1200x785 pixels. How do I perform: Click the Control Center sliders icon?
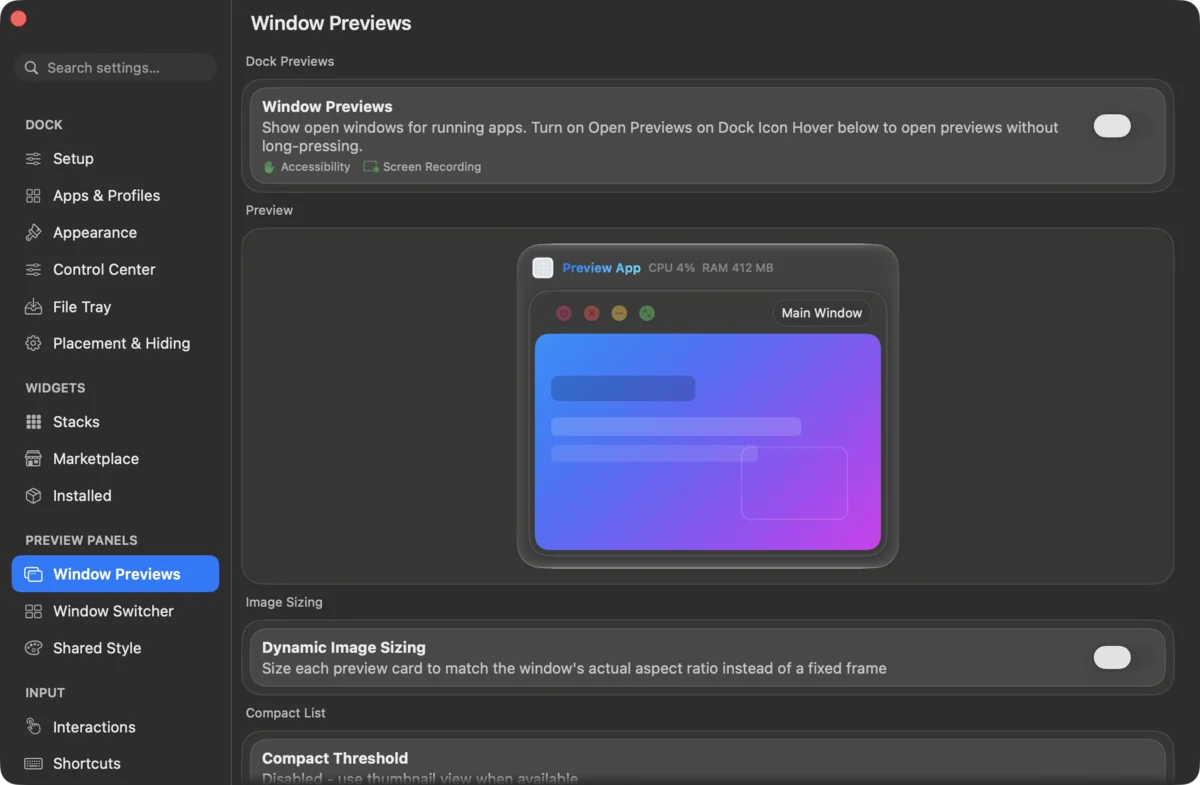point(33,270)
